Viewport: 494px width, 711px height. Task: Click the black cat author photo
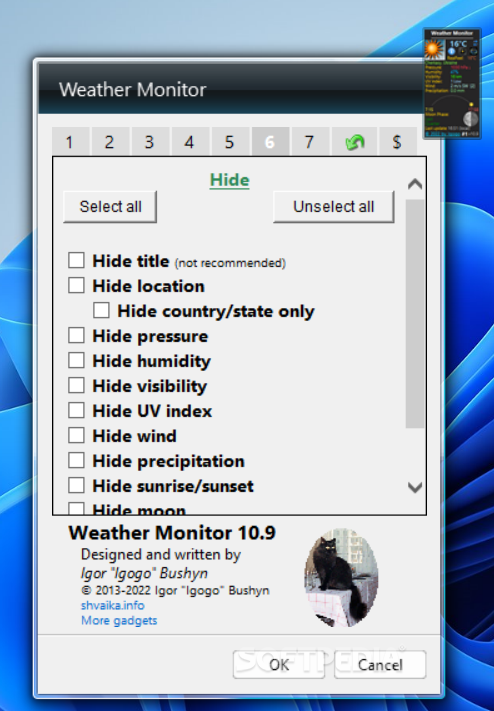(341, 578)
